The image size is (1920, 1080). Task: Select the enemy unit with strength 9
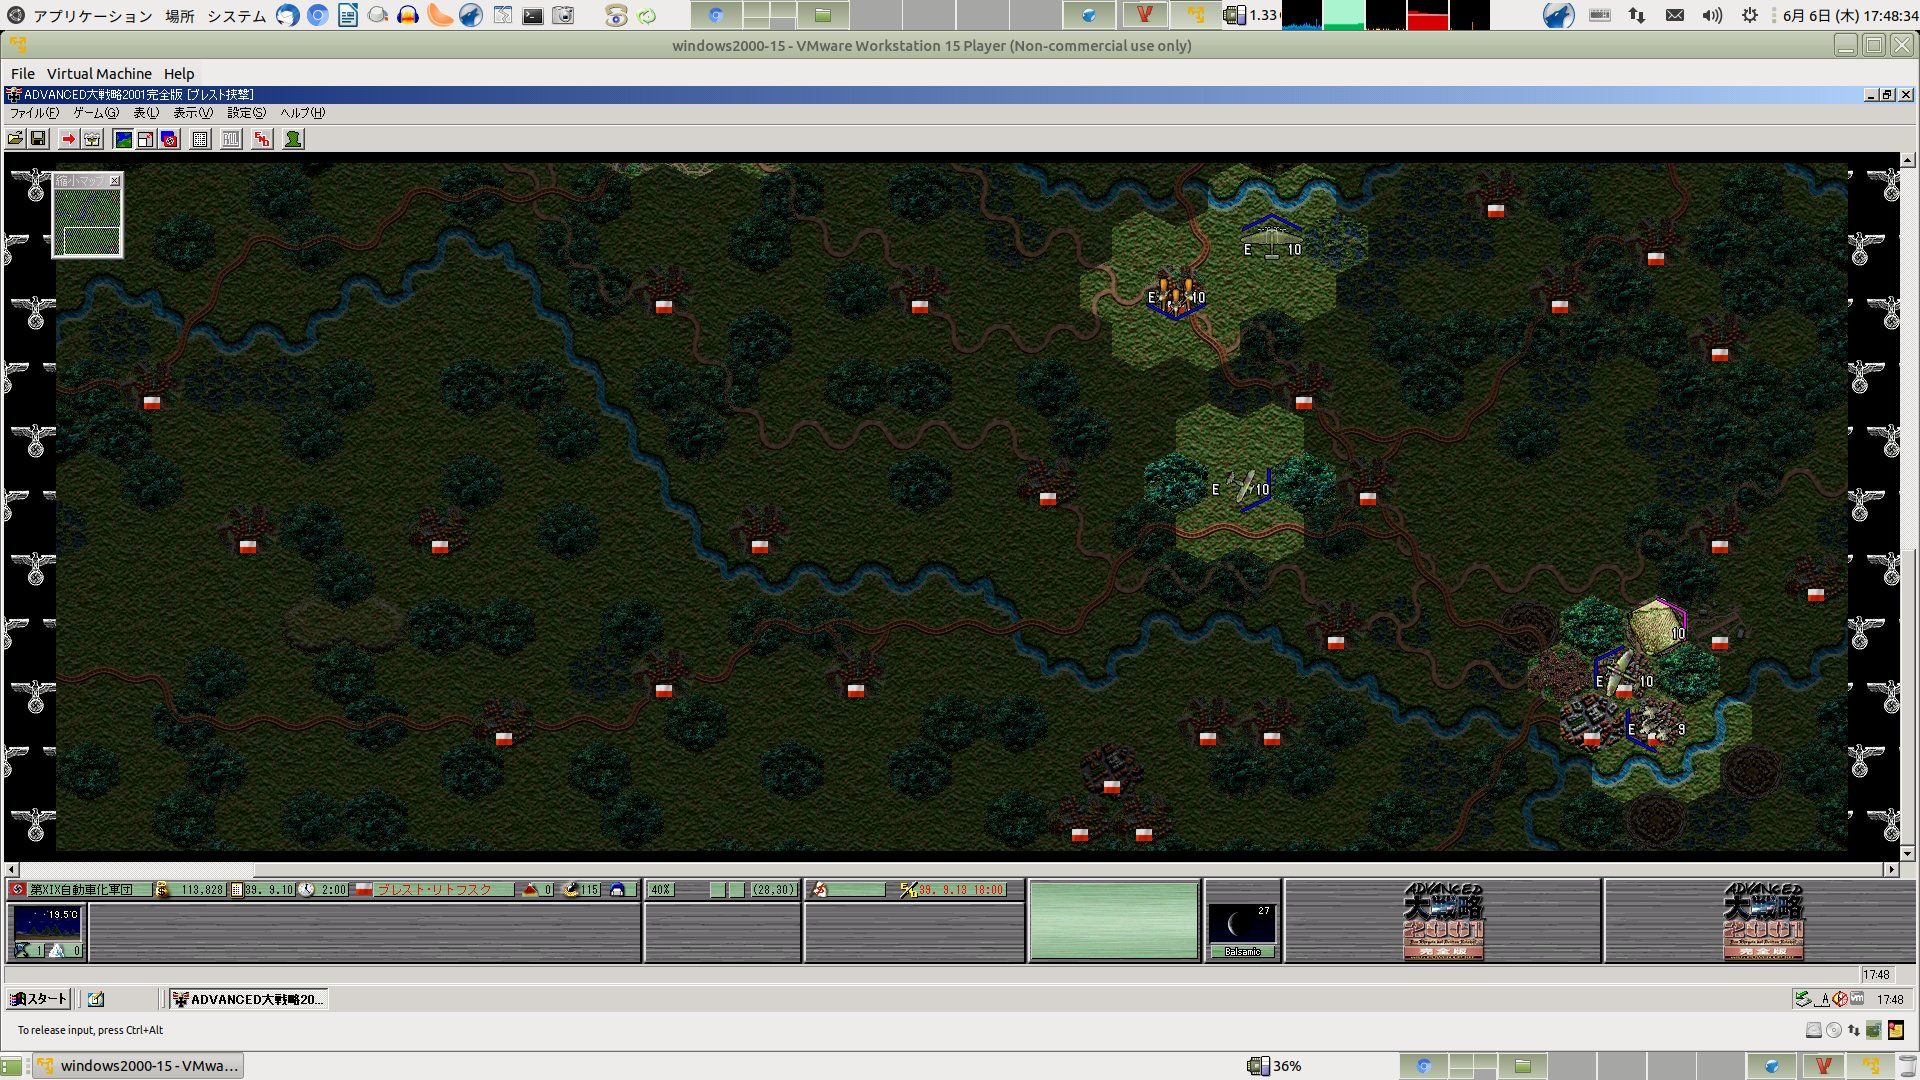pos(1655,728)
